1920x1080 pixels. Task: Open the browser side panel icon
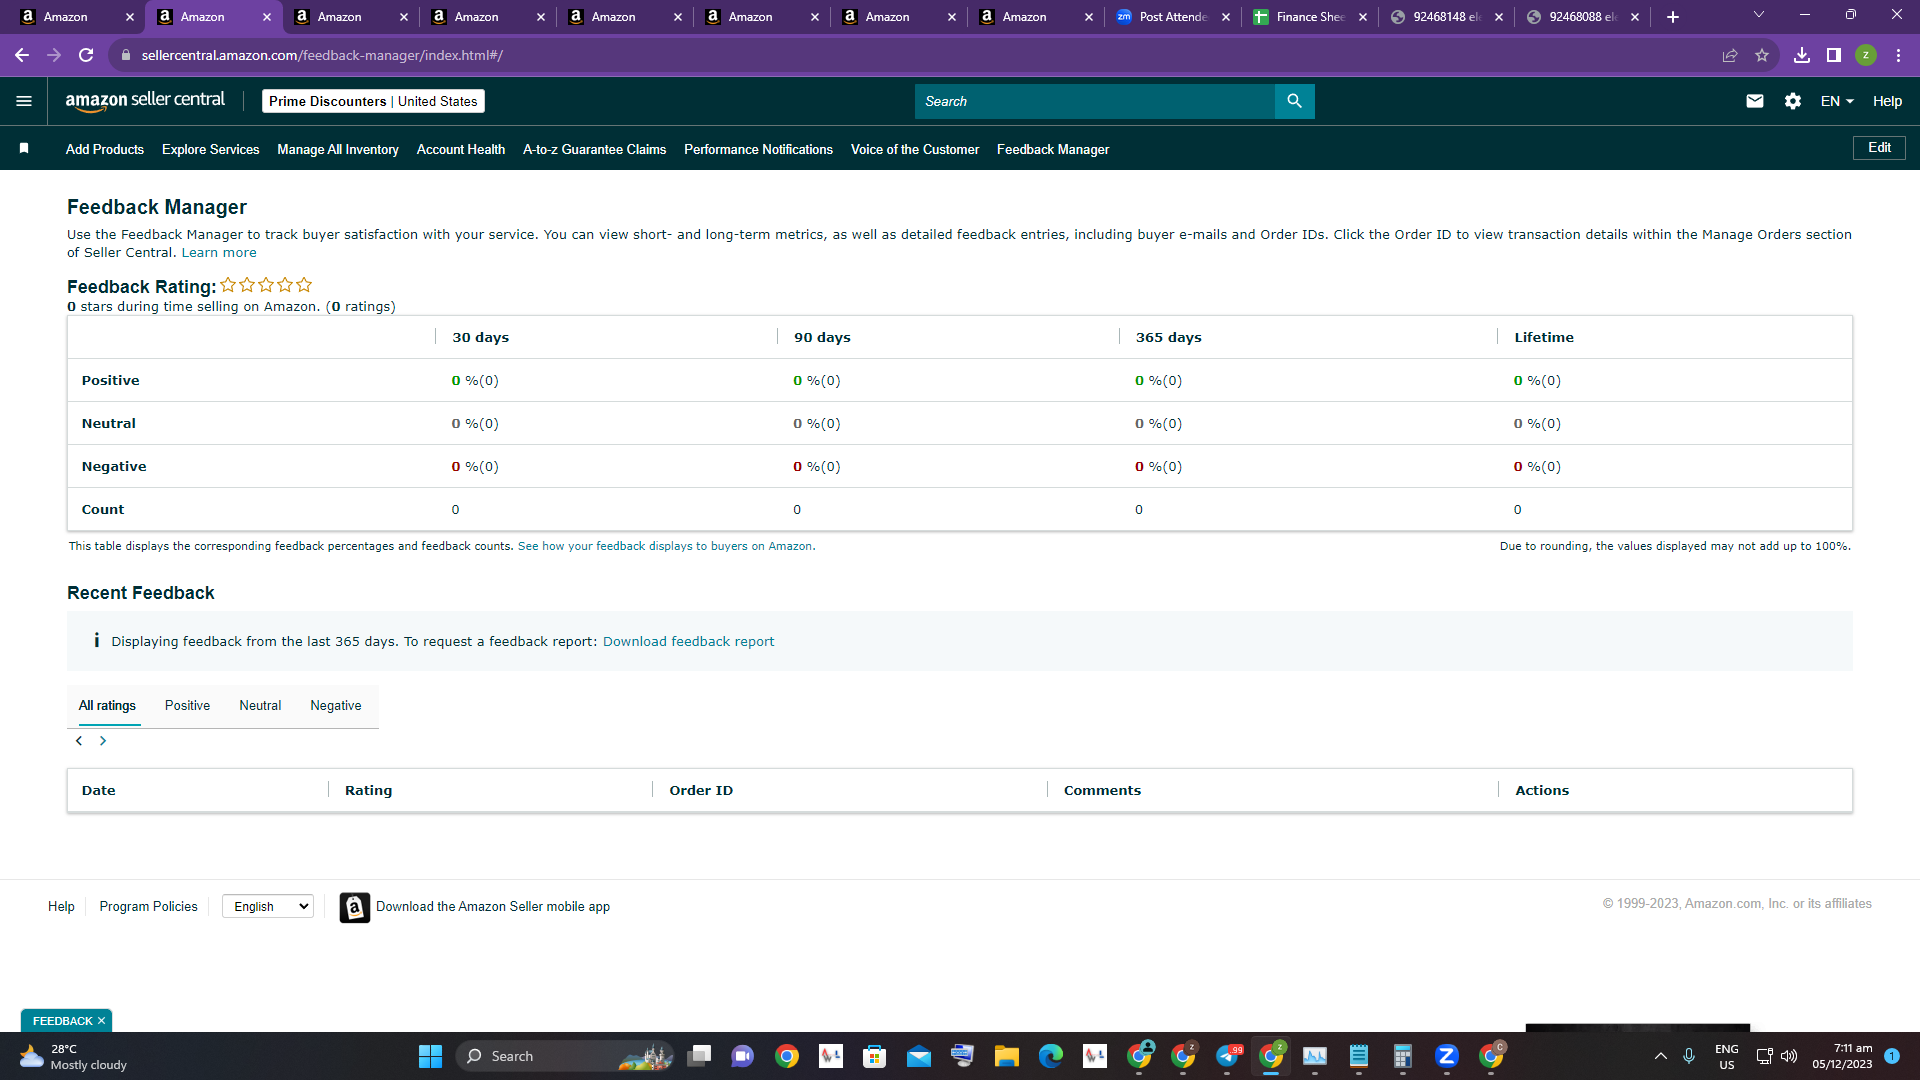1834,55
